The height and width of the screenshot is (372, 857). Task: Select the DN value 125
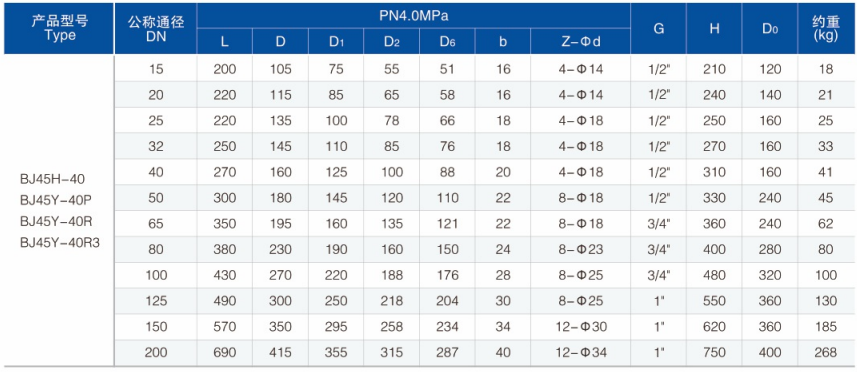pos(156,301)
